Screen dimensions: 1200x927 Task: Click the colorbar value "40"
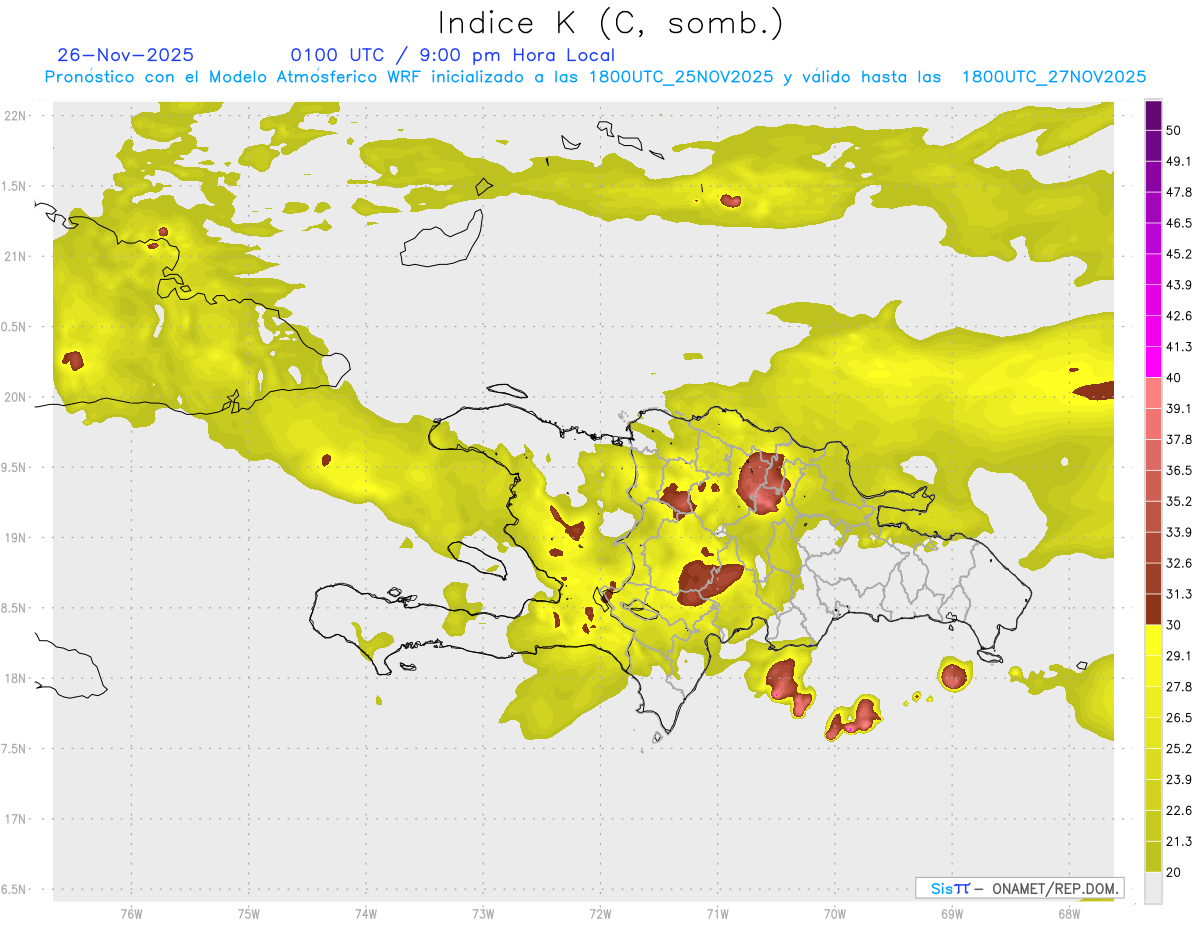(x=1174, y=377)
